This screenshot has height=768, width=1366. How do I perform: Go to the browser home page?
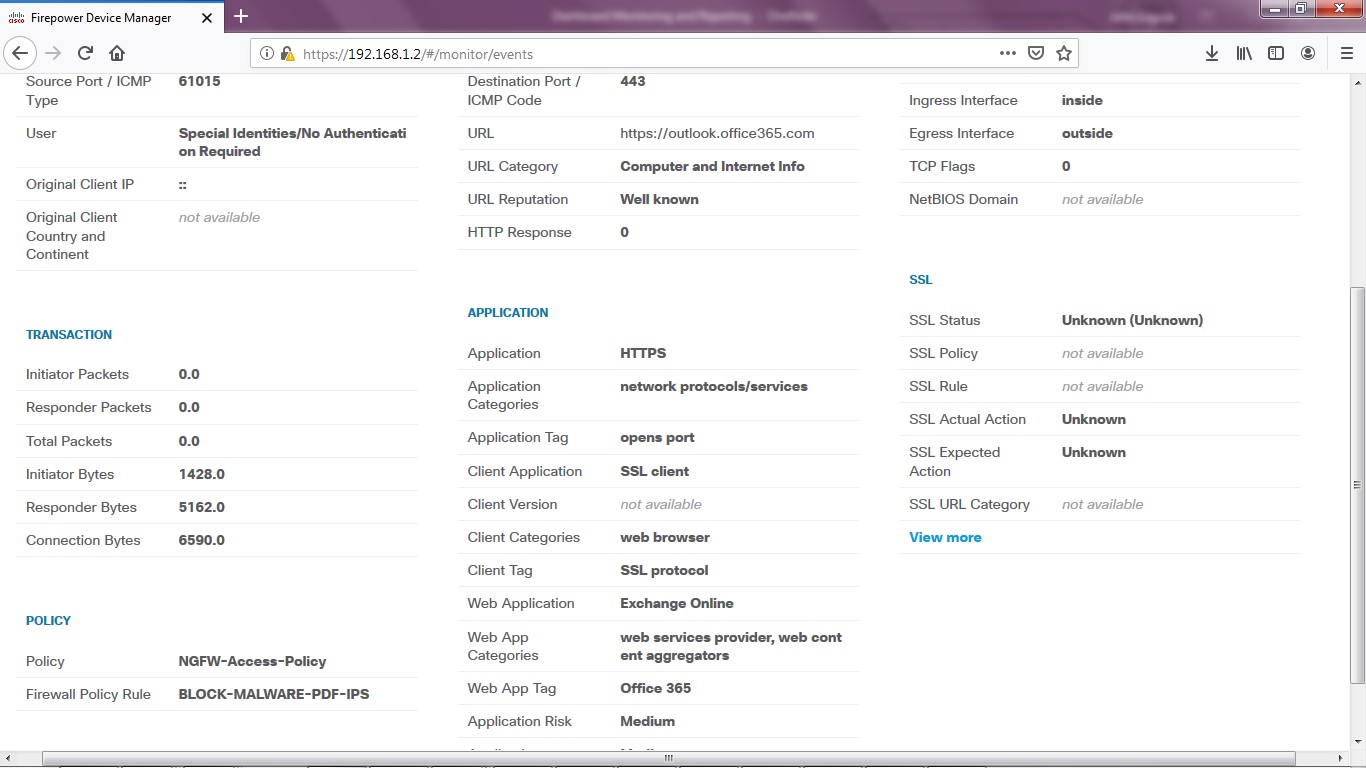click(117, 53)
